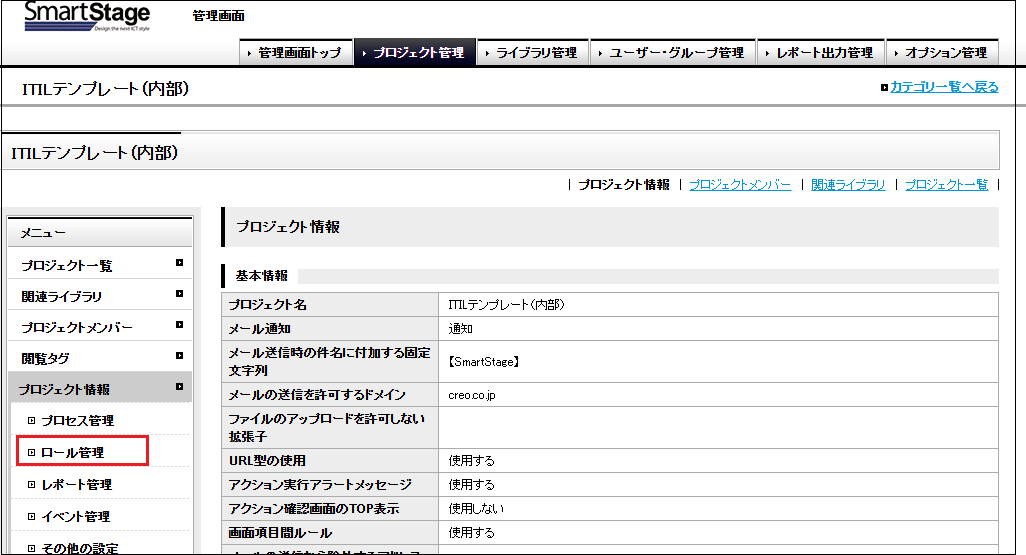This screenshot has height=555, width=1026.
Task: Click the 基本情報 section heading
Action: 262,276
